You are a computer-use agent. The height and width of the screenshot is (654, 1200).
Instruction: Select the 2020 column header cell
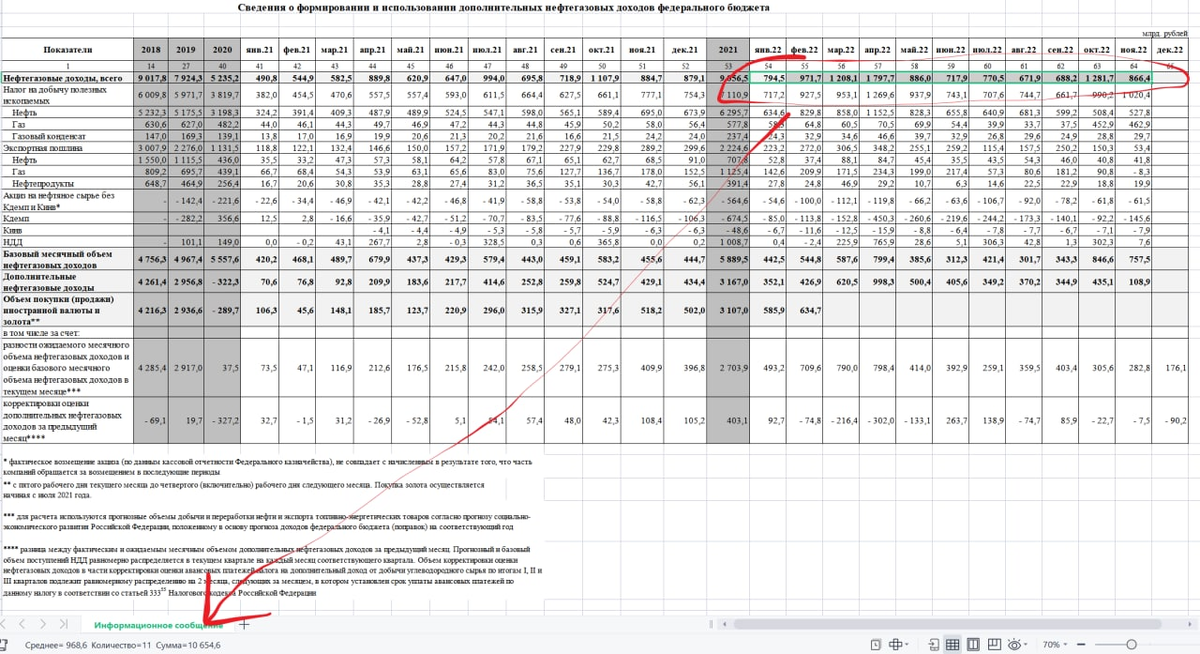click(223, 49)
